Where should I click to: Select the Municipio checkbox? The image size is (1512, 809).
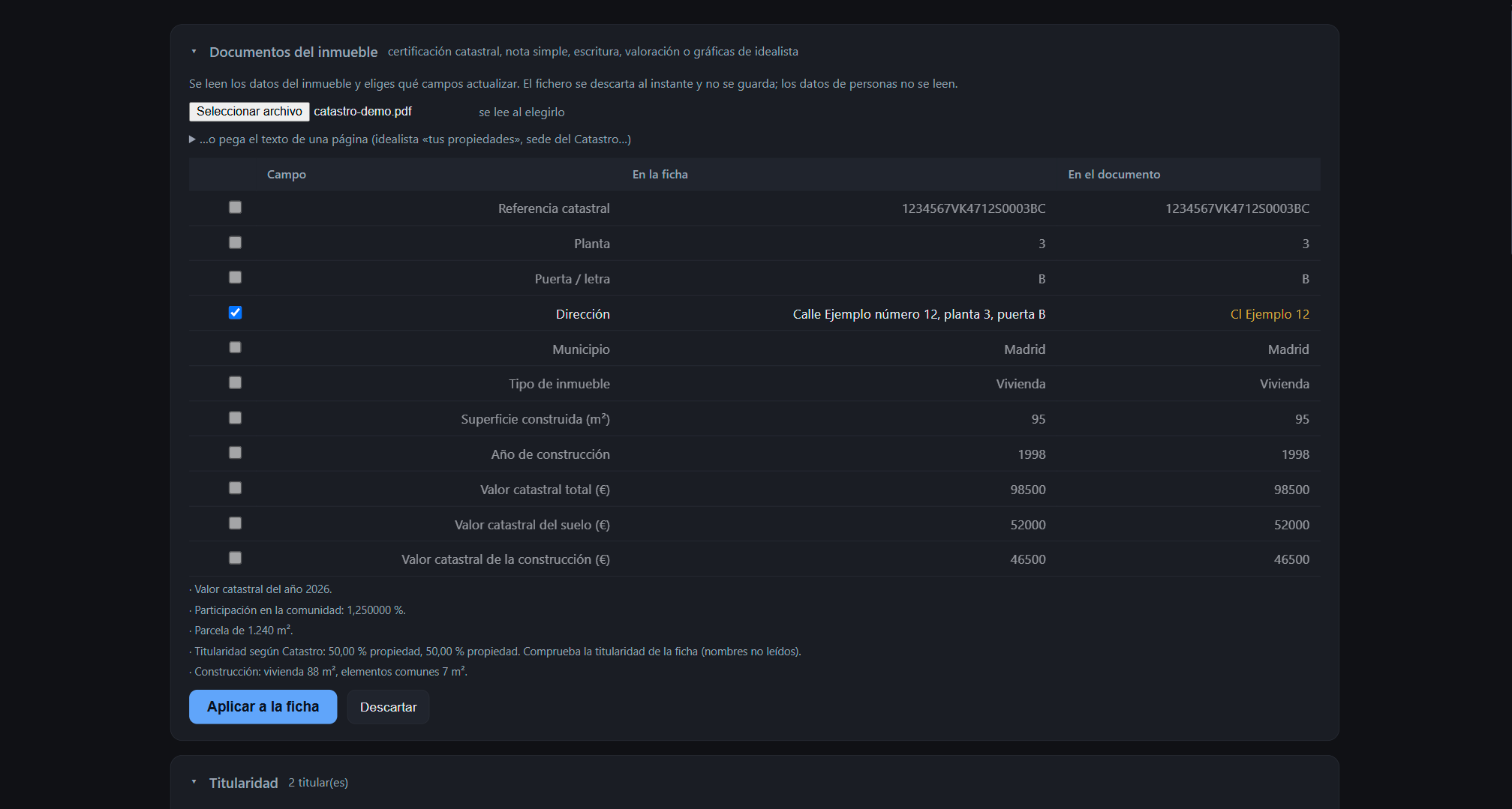235,348
